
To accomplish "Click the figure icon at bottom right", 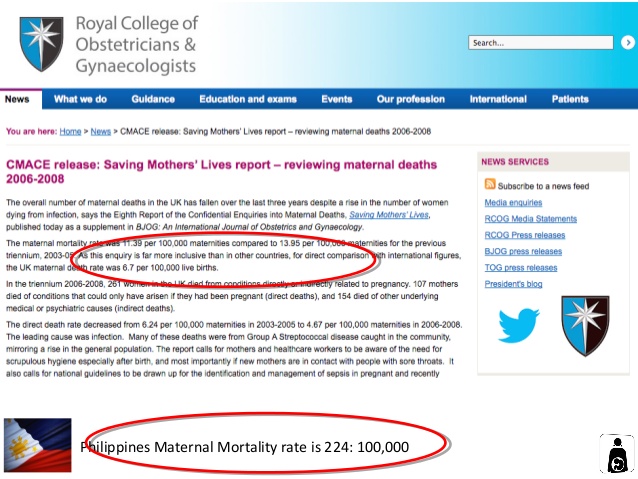I will pos(617,453).
